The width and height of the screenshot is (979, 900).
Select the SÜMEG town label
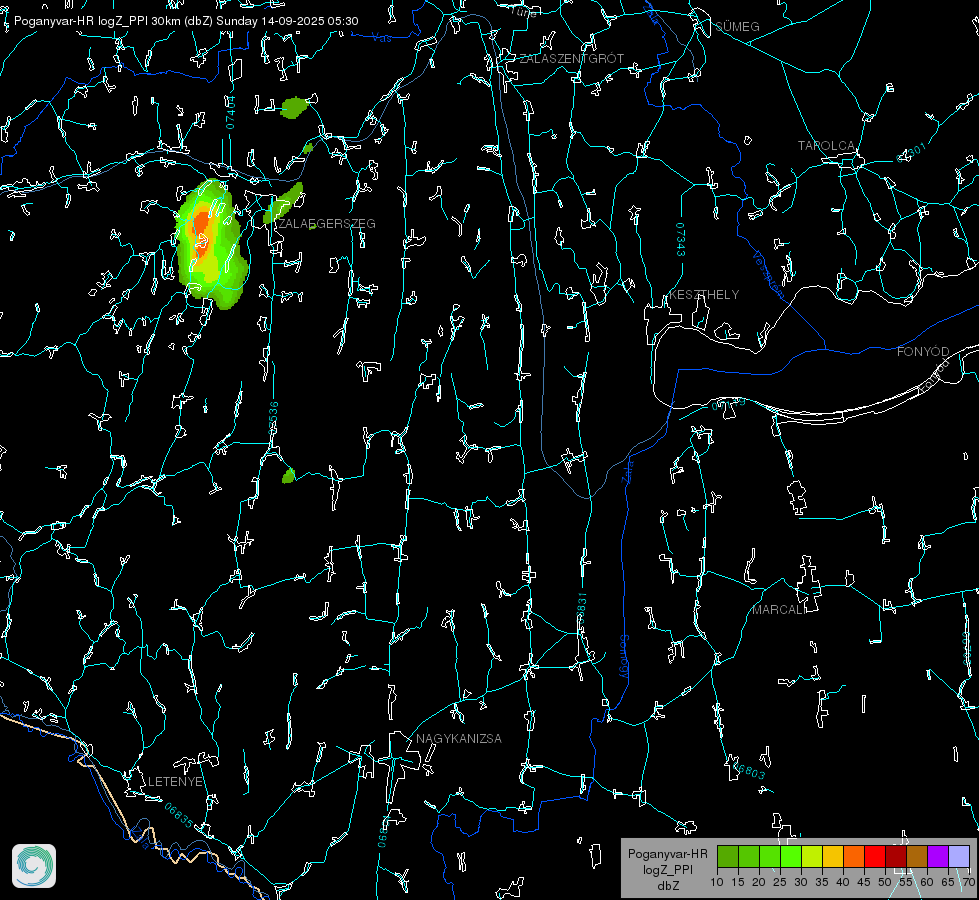point(737,27)
